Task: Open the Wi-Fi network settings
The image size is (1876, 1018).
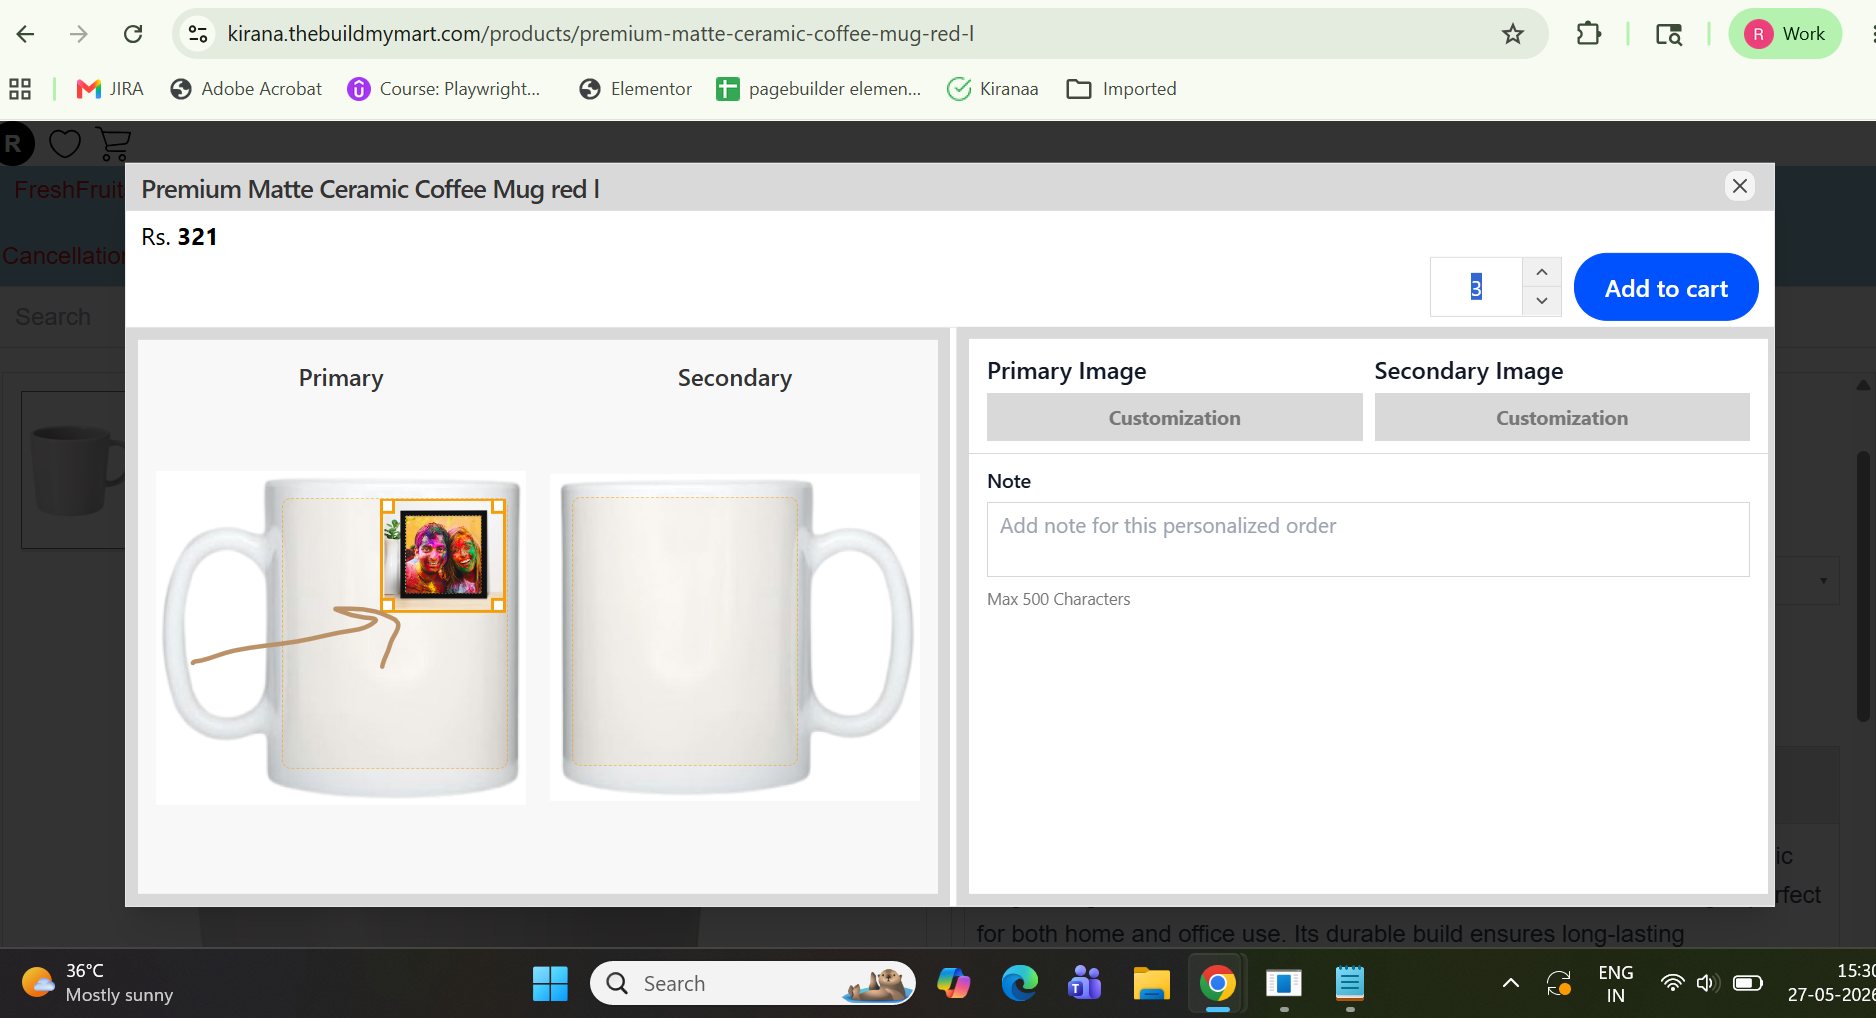Action: pos(1672,983)
